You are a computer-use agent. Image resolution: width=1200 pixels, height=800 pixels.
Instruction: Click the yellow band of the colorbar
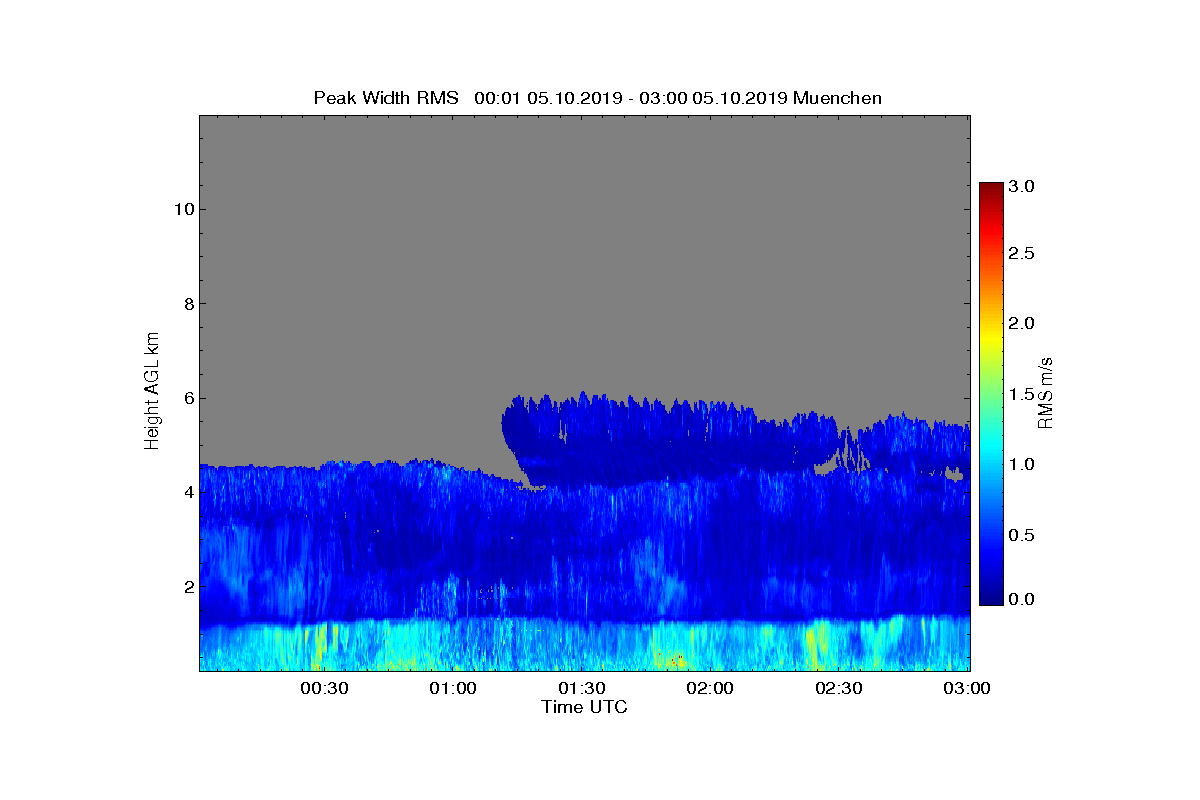(991, 338)
